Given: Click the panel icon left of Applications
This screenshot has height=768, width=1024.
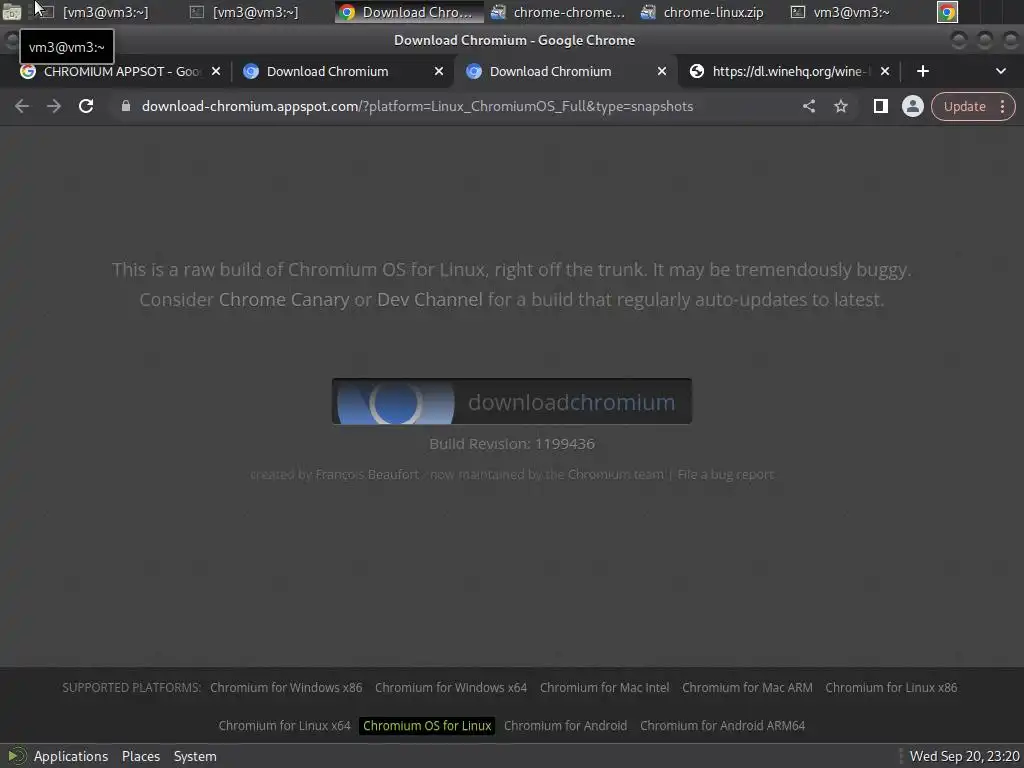Looking at the screenshot, I should coord(16,756).
